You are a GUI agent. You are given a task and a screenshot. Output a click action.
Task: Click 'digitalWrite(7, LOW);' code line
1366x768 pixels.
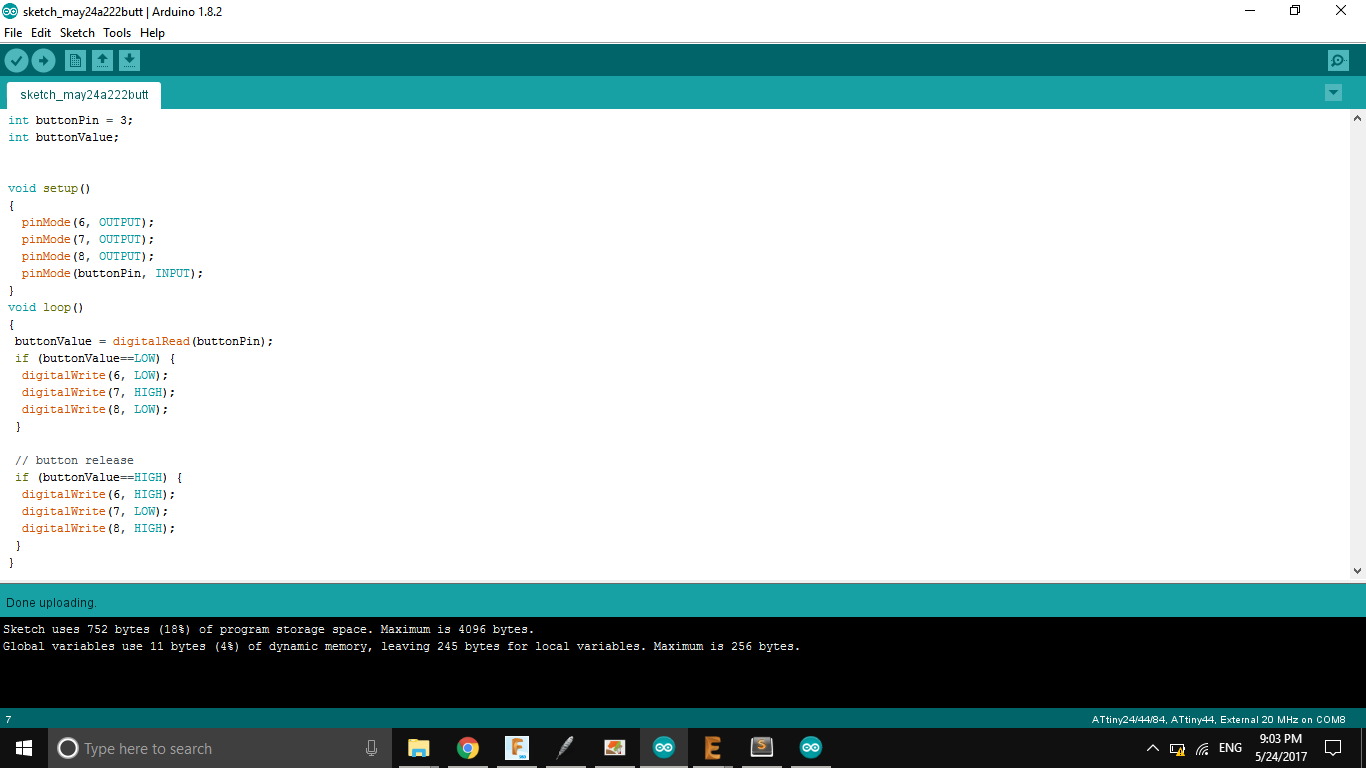point(95,511)
